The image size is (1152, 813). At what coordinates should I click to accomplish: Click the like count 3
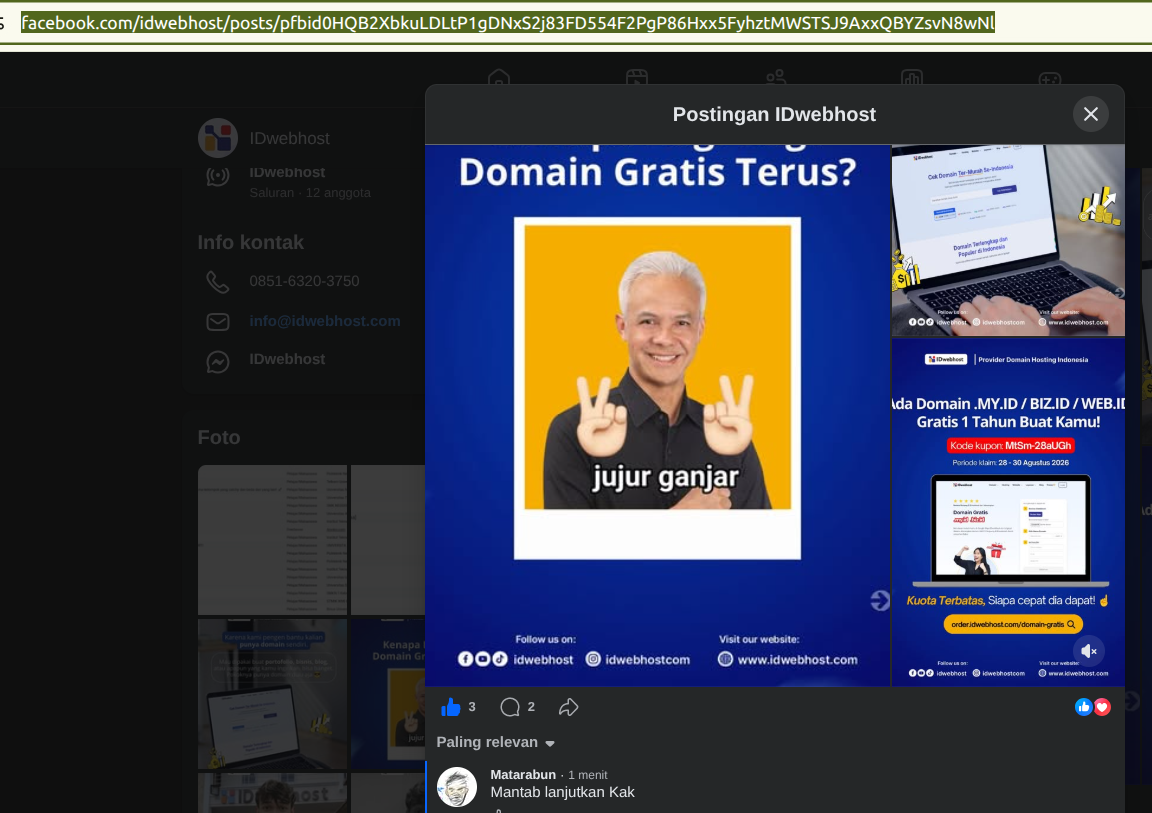pyautogui.click(x=472, y=707)
